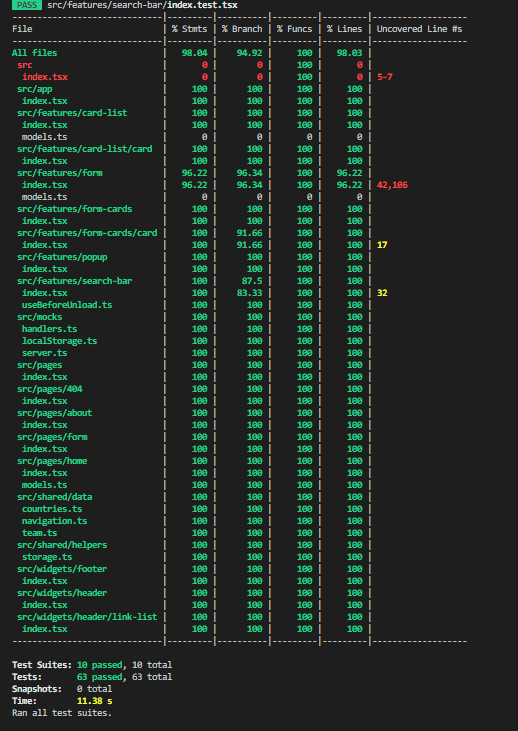Select the useBeforeUnload.ts file row
This screenshot has width=518, height=731.
(67, 305)
